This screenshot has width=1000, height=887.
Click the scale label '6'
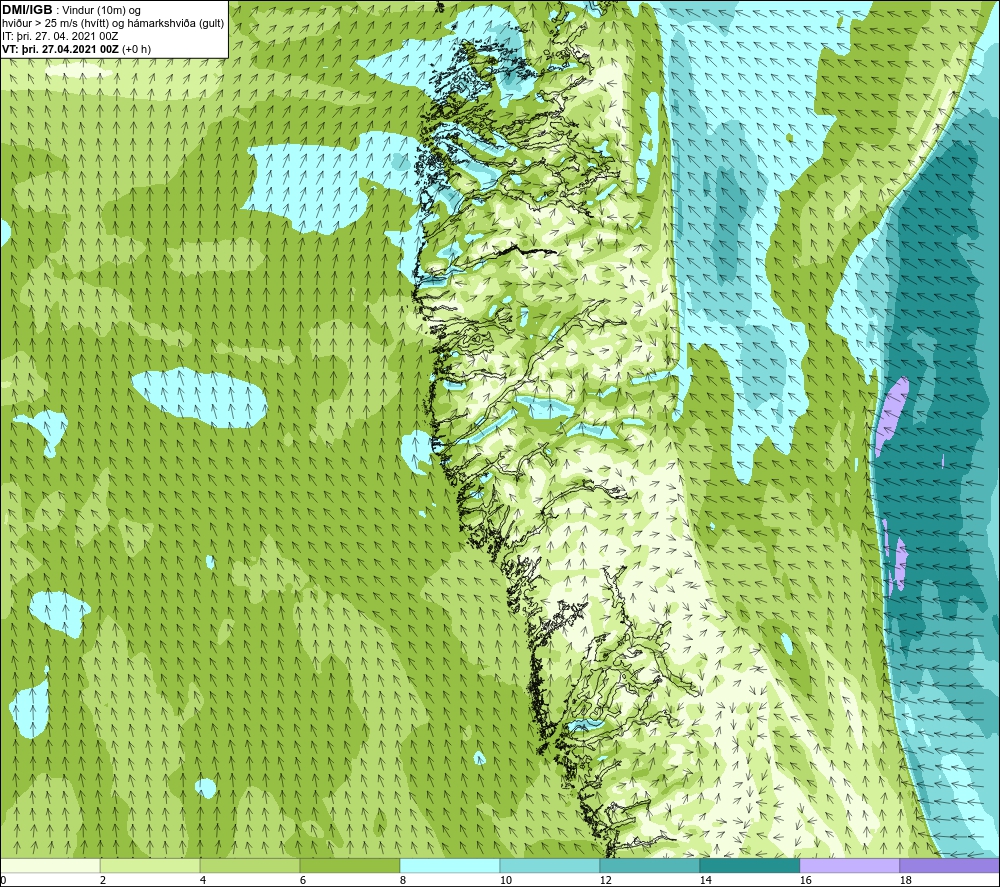pyautogui.click(x=302, y=881)
